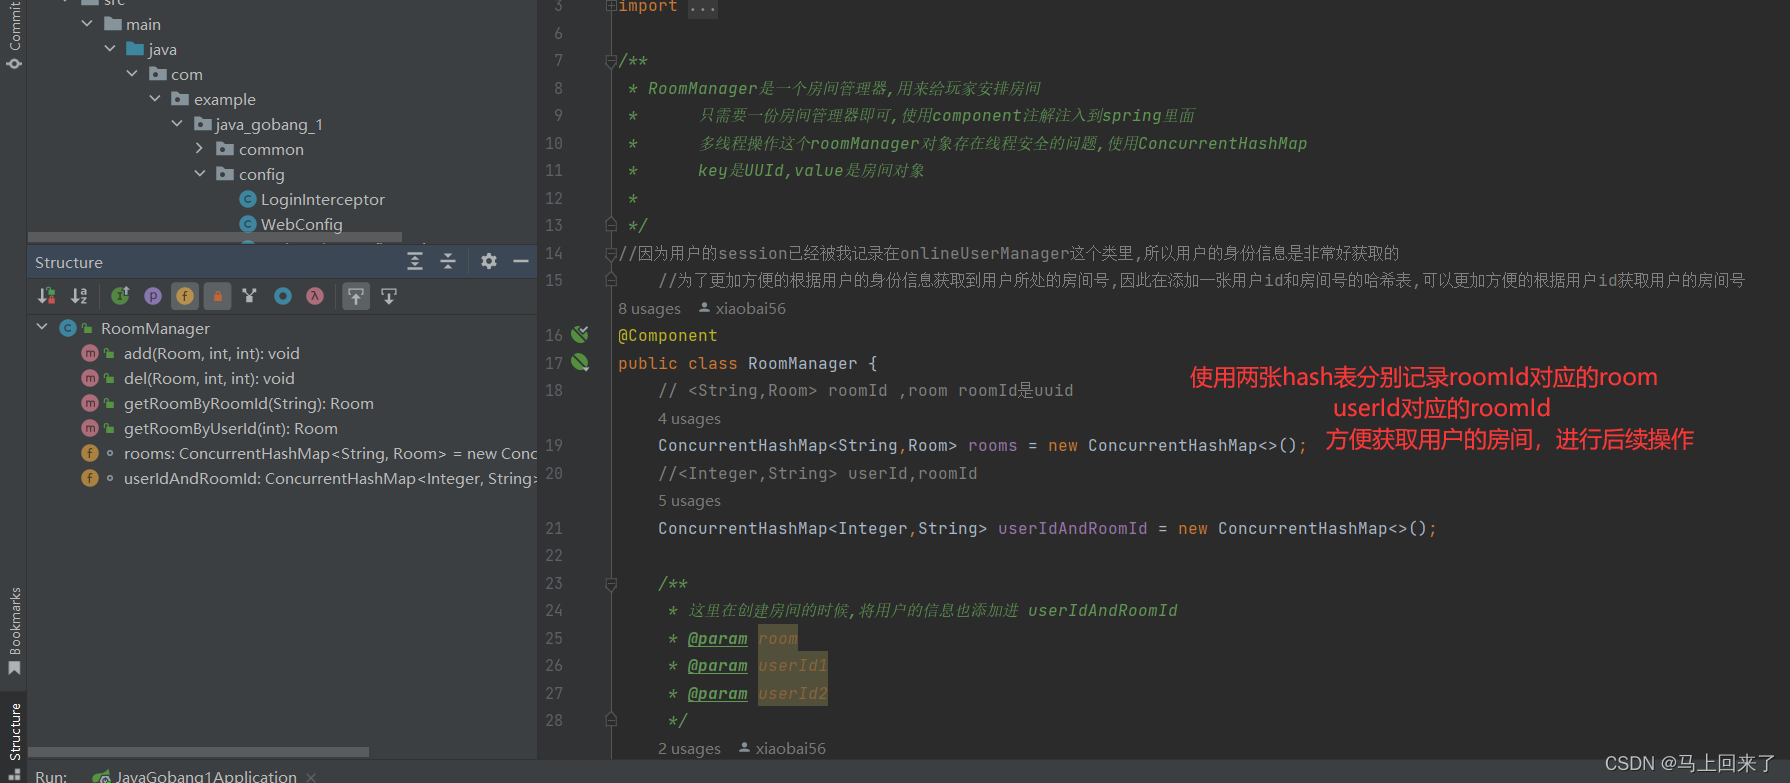1790x783 pixels.
Task: Open the Bookmarks tool window tab
Action: (x=14, y=631)
